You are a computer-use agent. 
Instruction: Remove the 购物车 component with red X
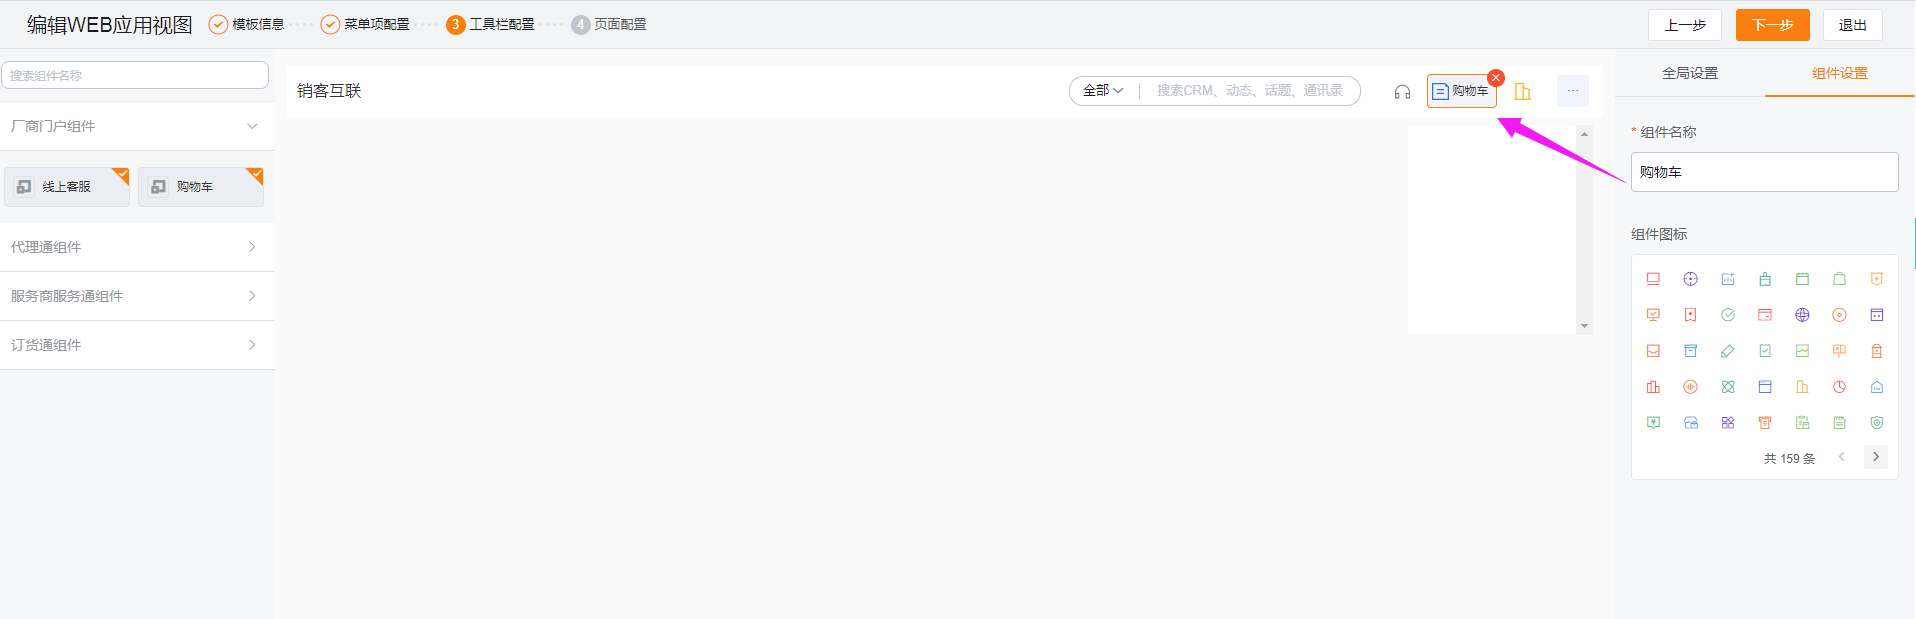click(1496, 77)
